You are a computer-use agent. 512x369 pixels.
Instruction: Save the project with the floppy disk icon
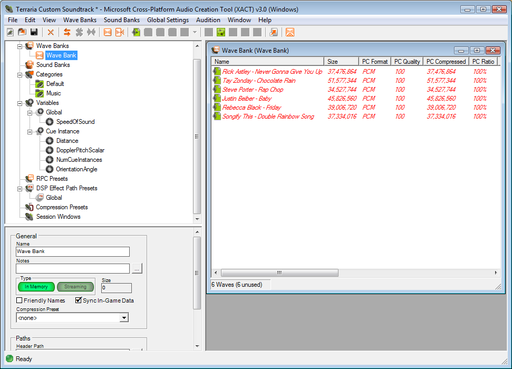34,32
